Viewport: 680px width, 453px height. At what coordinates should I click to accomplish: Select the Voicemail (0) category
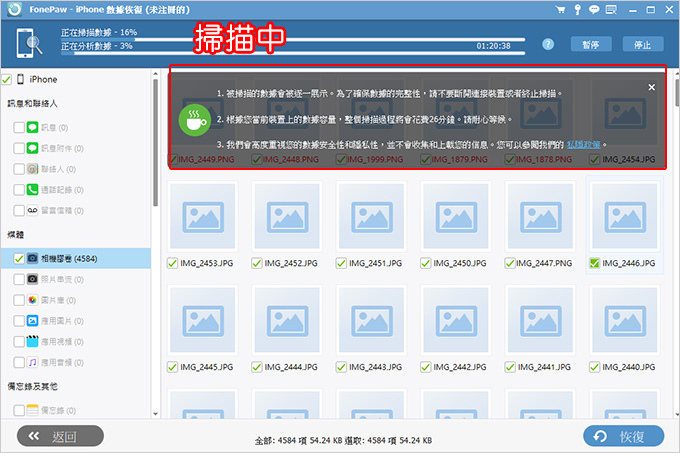pos(76,210)
